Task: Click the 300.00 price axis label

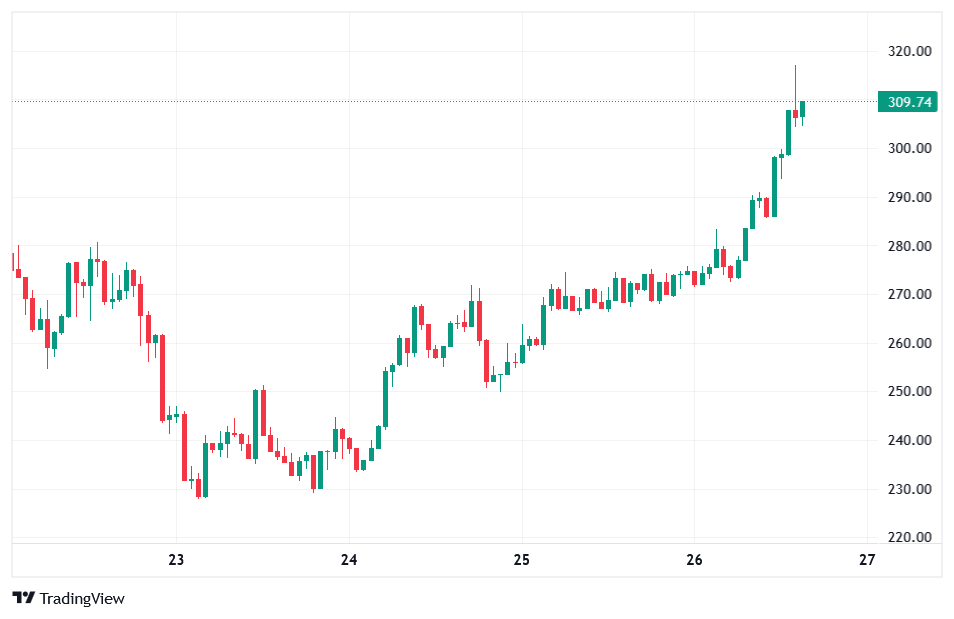Action: click(x=909, y=149)
